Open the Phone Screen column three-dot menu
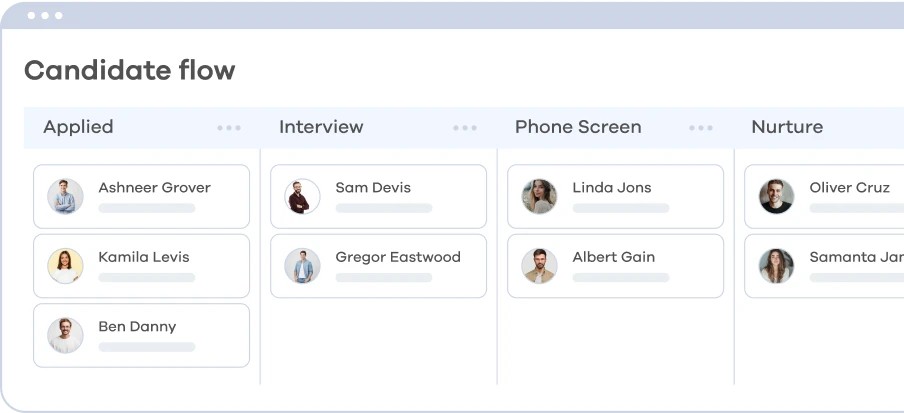 pyautogui.click(x=701, y=128)
